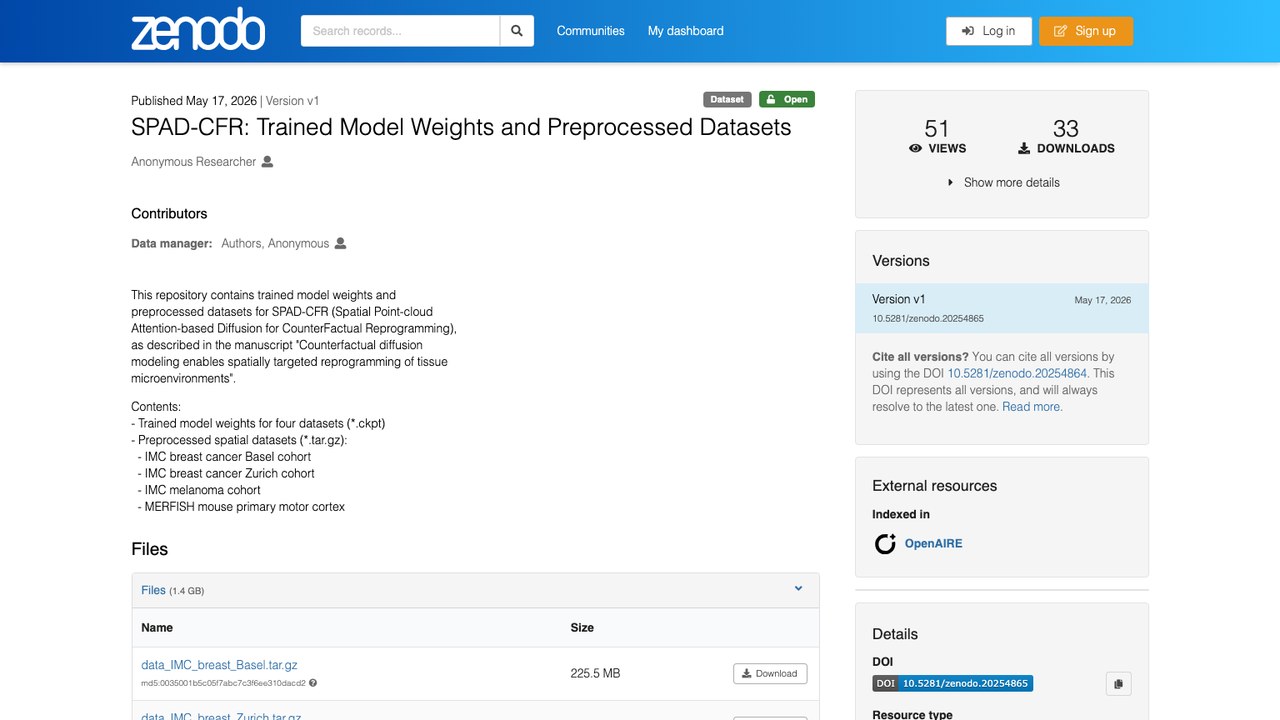
Task: Click the search magnifier button
Action: coord(517,31)
